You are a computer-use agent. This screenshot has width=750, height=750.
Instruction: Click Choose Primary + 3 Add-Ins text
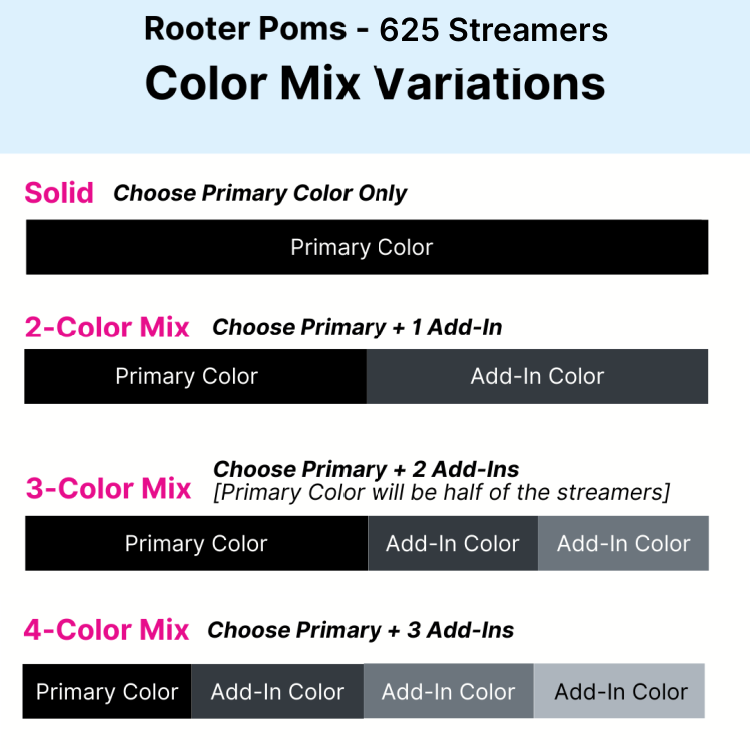point(361,630)
